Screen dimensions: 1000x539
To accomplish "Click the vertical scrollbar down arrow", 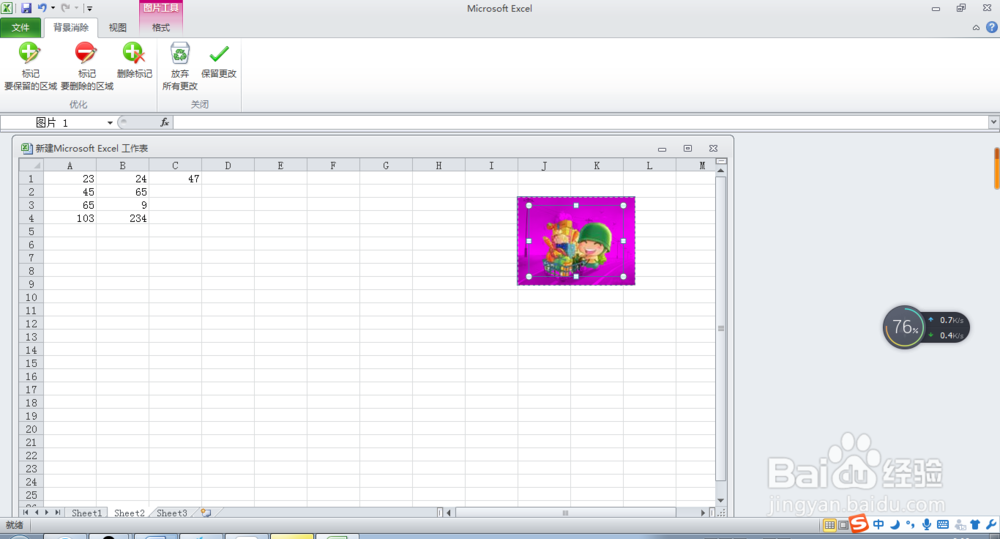I will [x=721, y=501].
